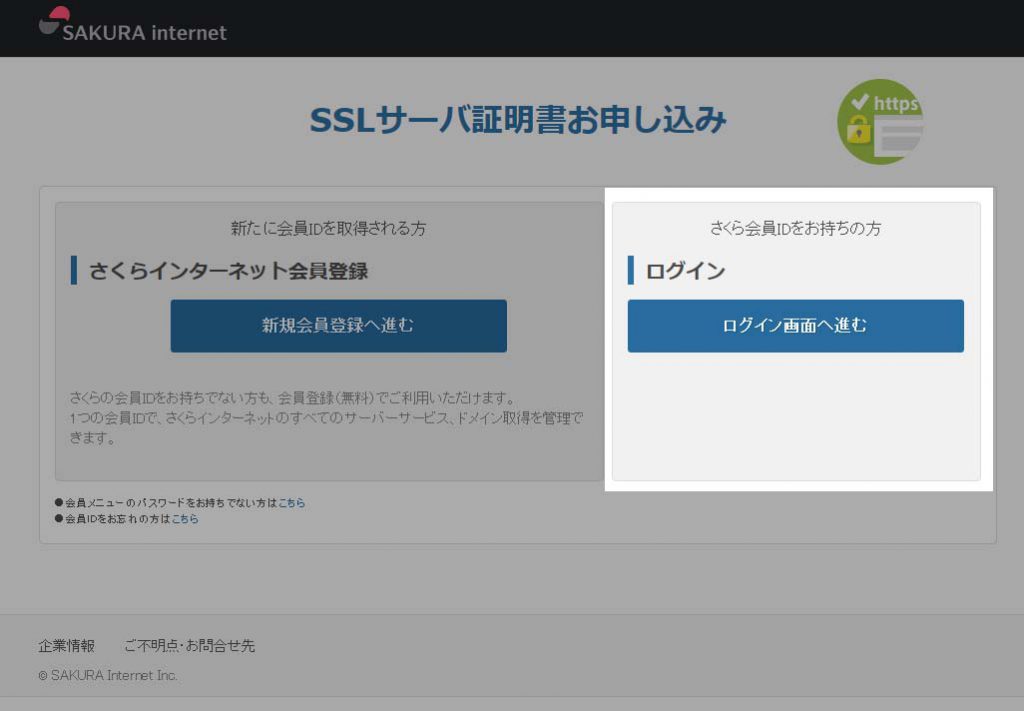Open the こちら link for forgotten member ID
Viewport: 1024px width, 711px height.
[185, 519]
